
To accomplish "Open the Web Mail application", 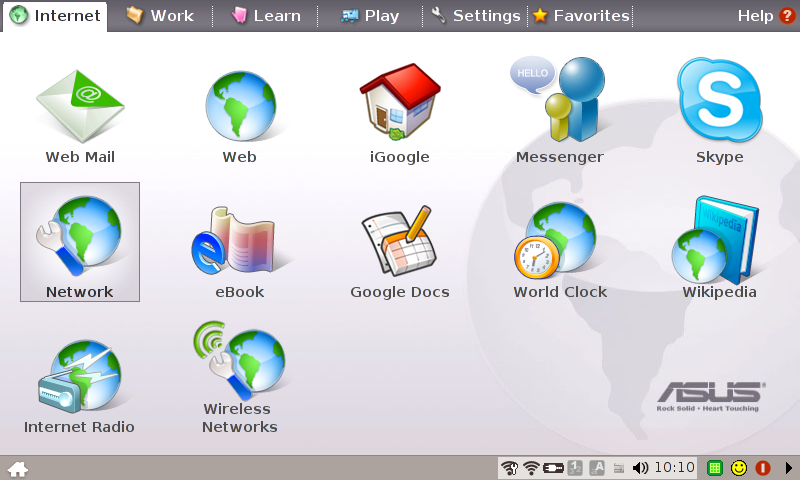I will point(80,116).
